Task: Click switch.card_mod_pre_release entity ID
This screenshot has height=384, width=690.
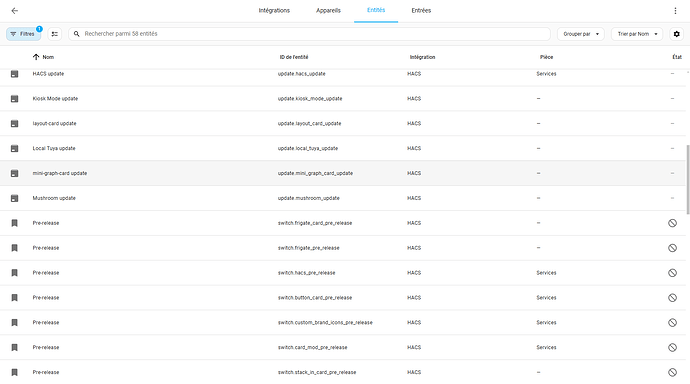Action: pos(312,347)
